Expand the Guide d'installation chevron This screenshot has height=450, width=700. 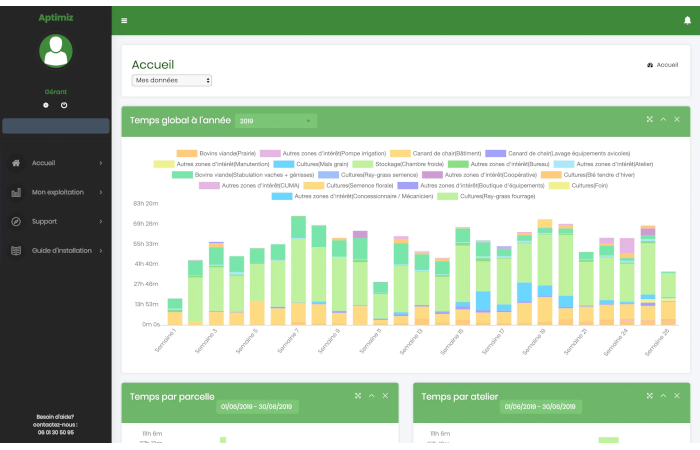pos(101,250)
